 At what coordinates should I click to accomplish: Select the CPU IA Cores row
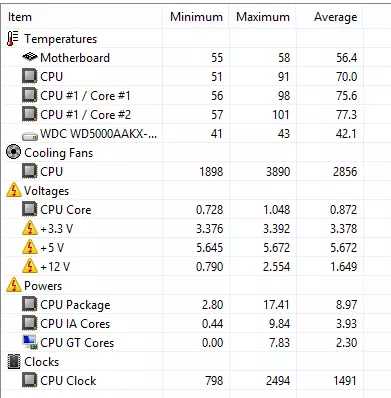tap(182, 323)
